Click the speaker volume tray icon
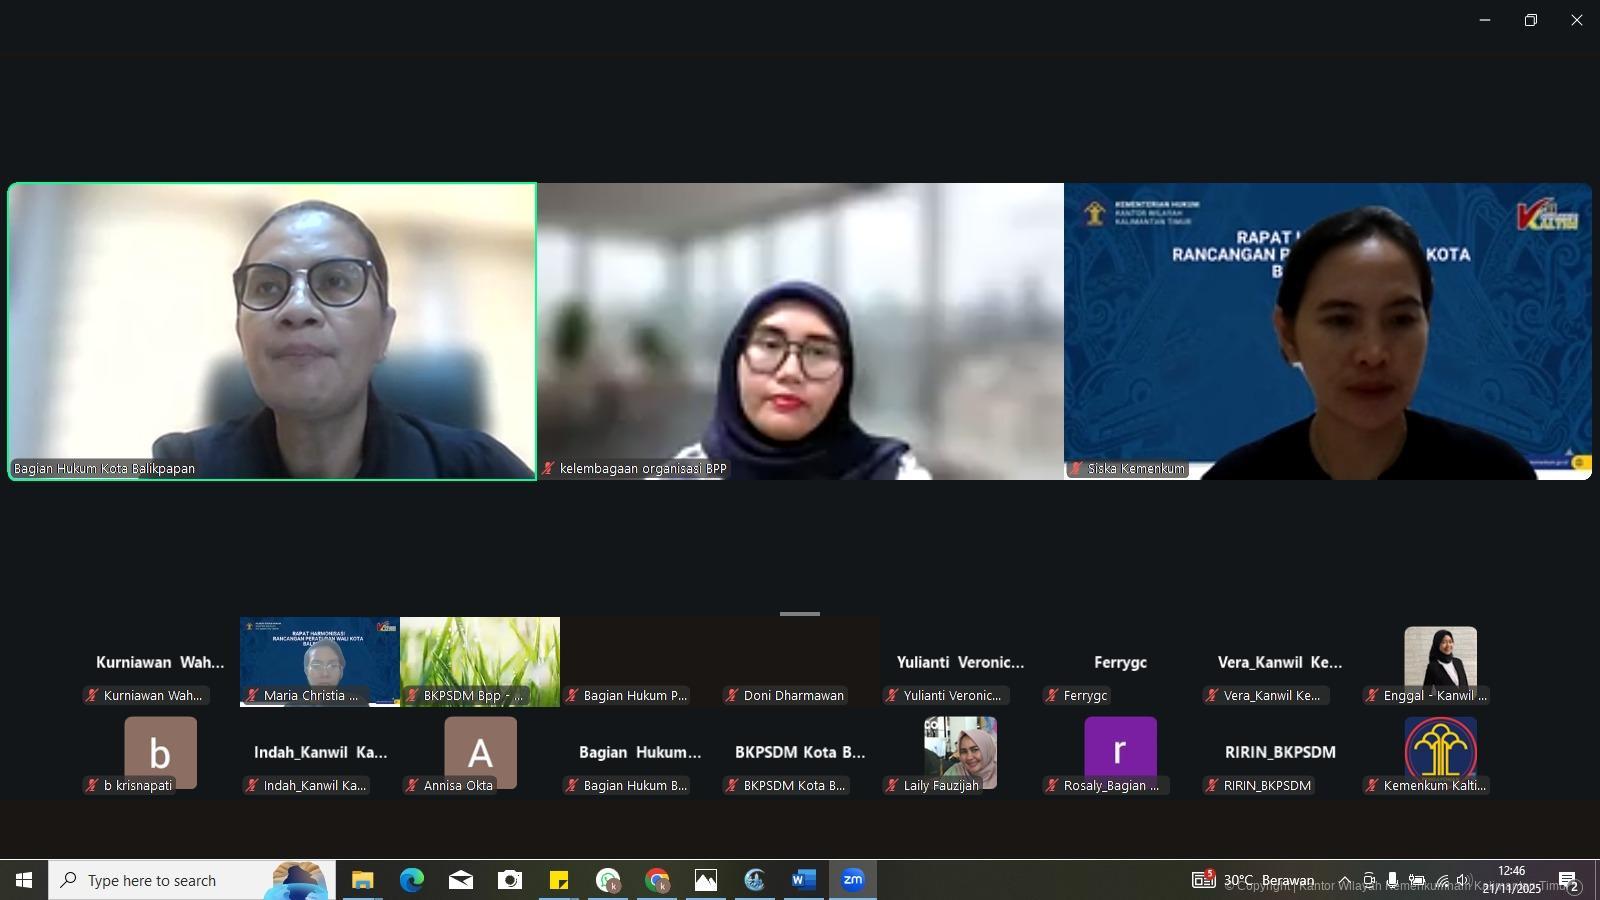Screen dimensions: 1600x900 pyautogui.click(x=1464, y=880)
